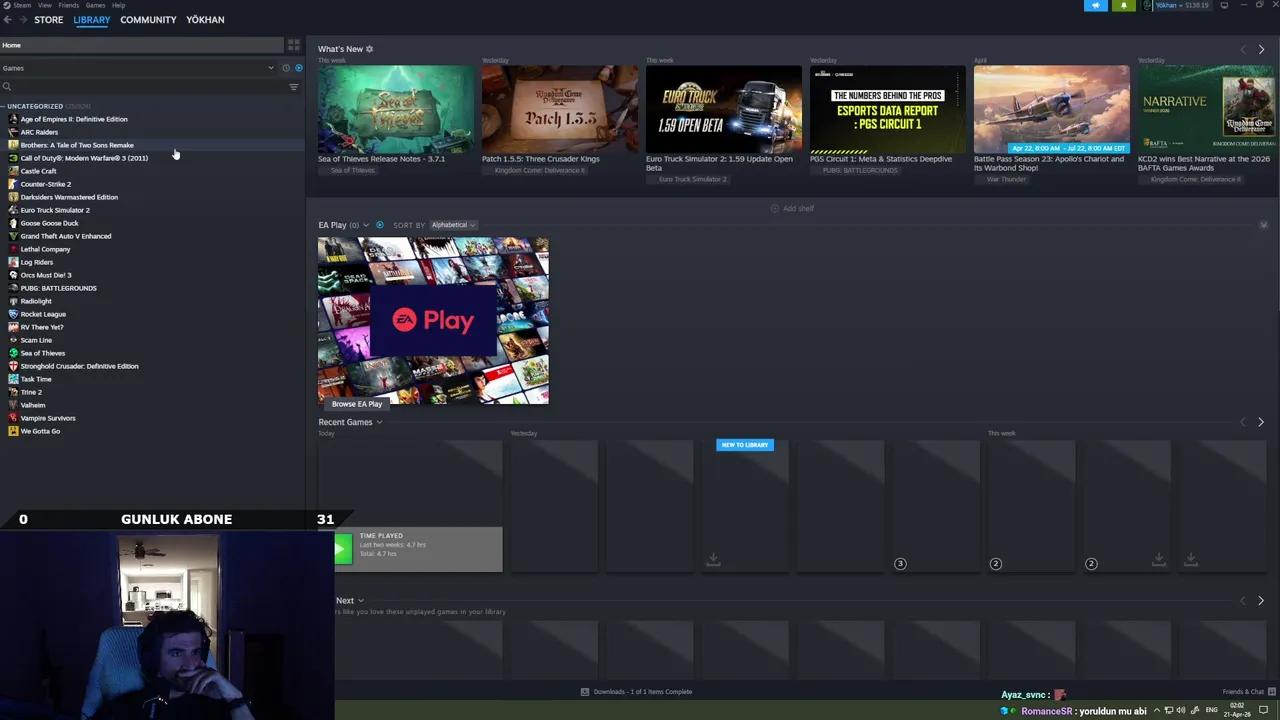Open the Help menu
This screenshot has width=1280, height=720.
(x=118, y=5)
